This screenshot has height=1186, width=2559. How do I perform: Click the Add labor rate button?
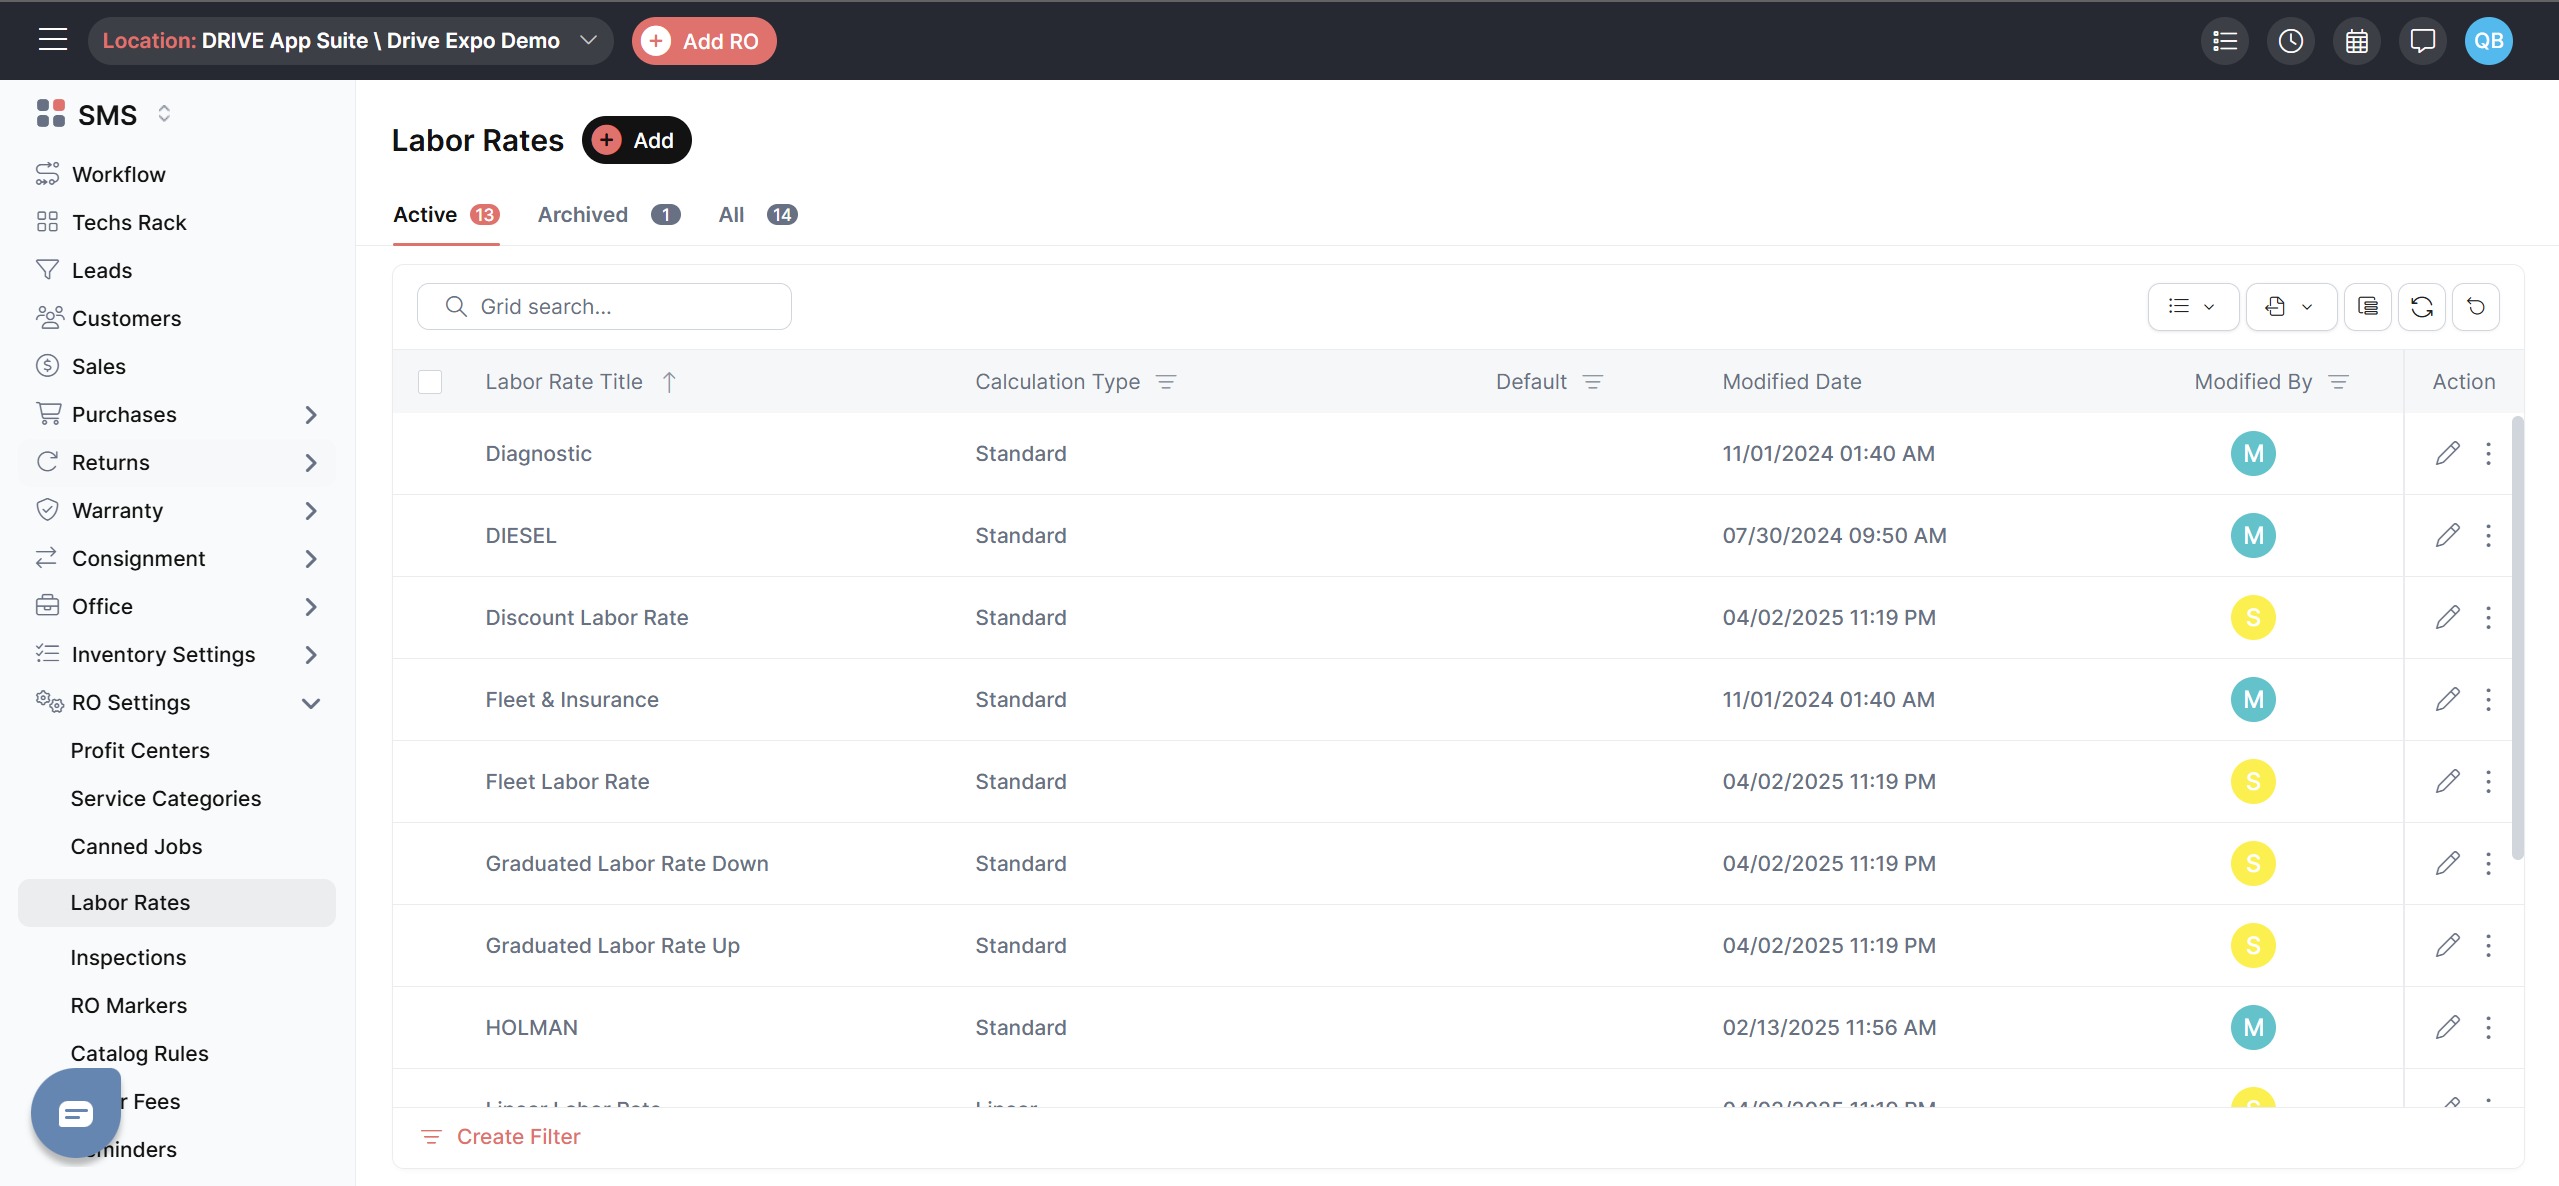[636, 140]
